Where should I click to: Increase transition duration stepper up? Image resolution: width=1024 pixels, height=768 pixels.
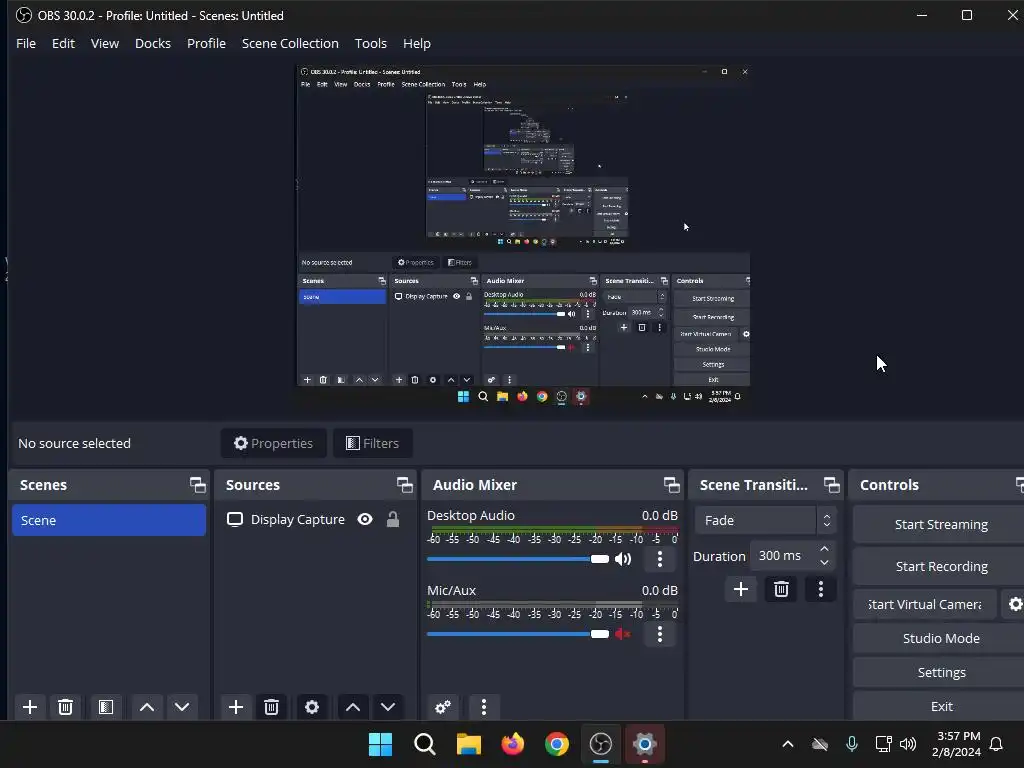(824, 549)
